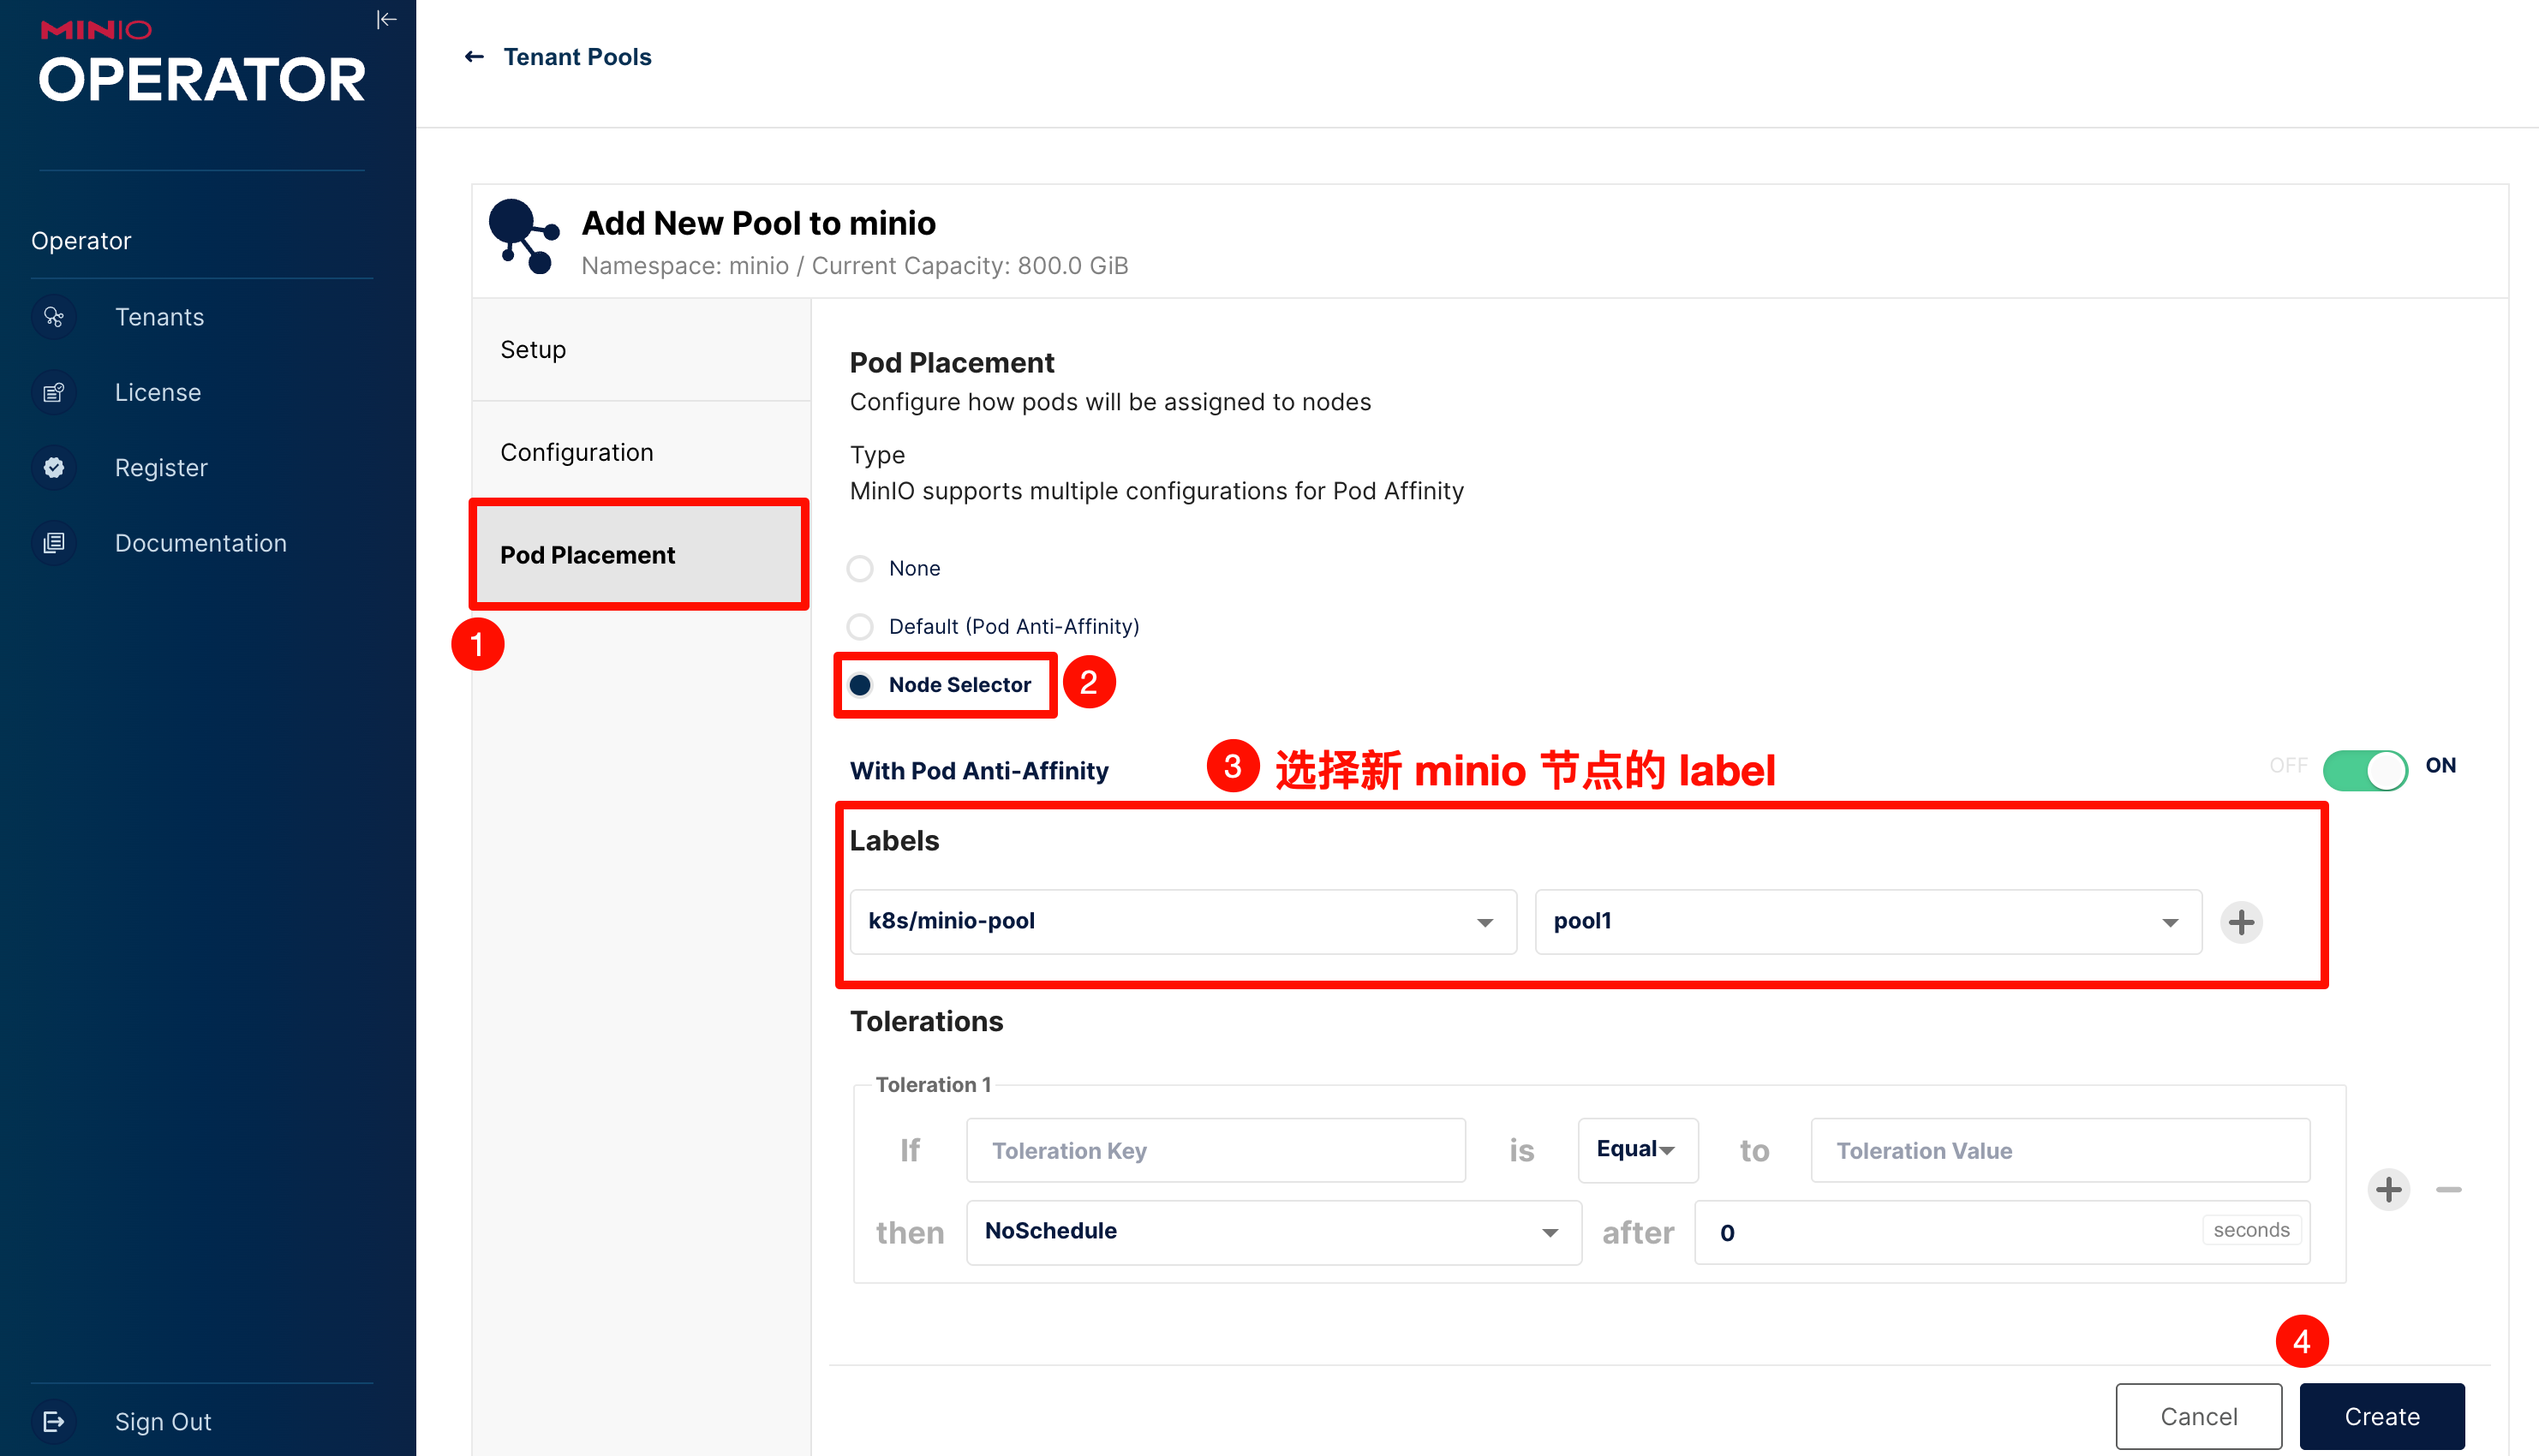Click the Create button

pyautogui.click(x=2381, y=1416)
